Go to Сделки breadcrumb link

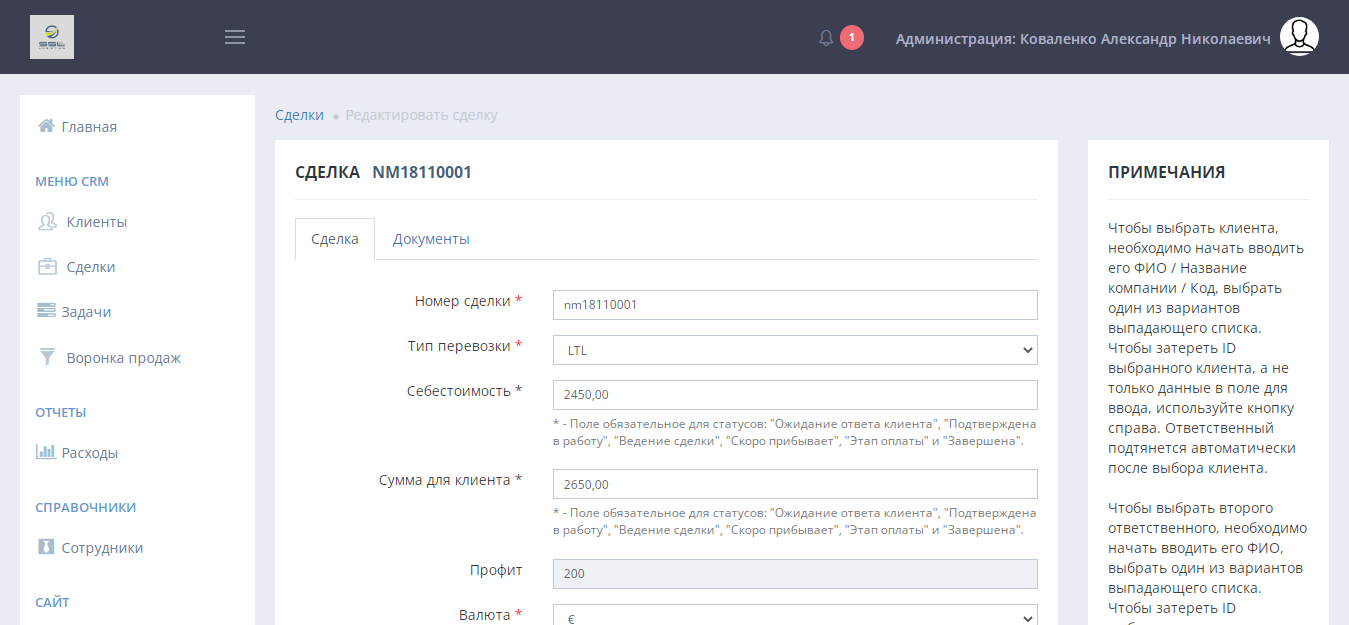(x=299, y=115)
